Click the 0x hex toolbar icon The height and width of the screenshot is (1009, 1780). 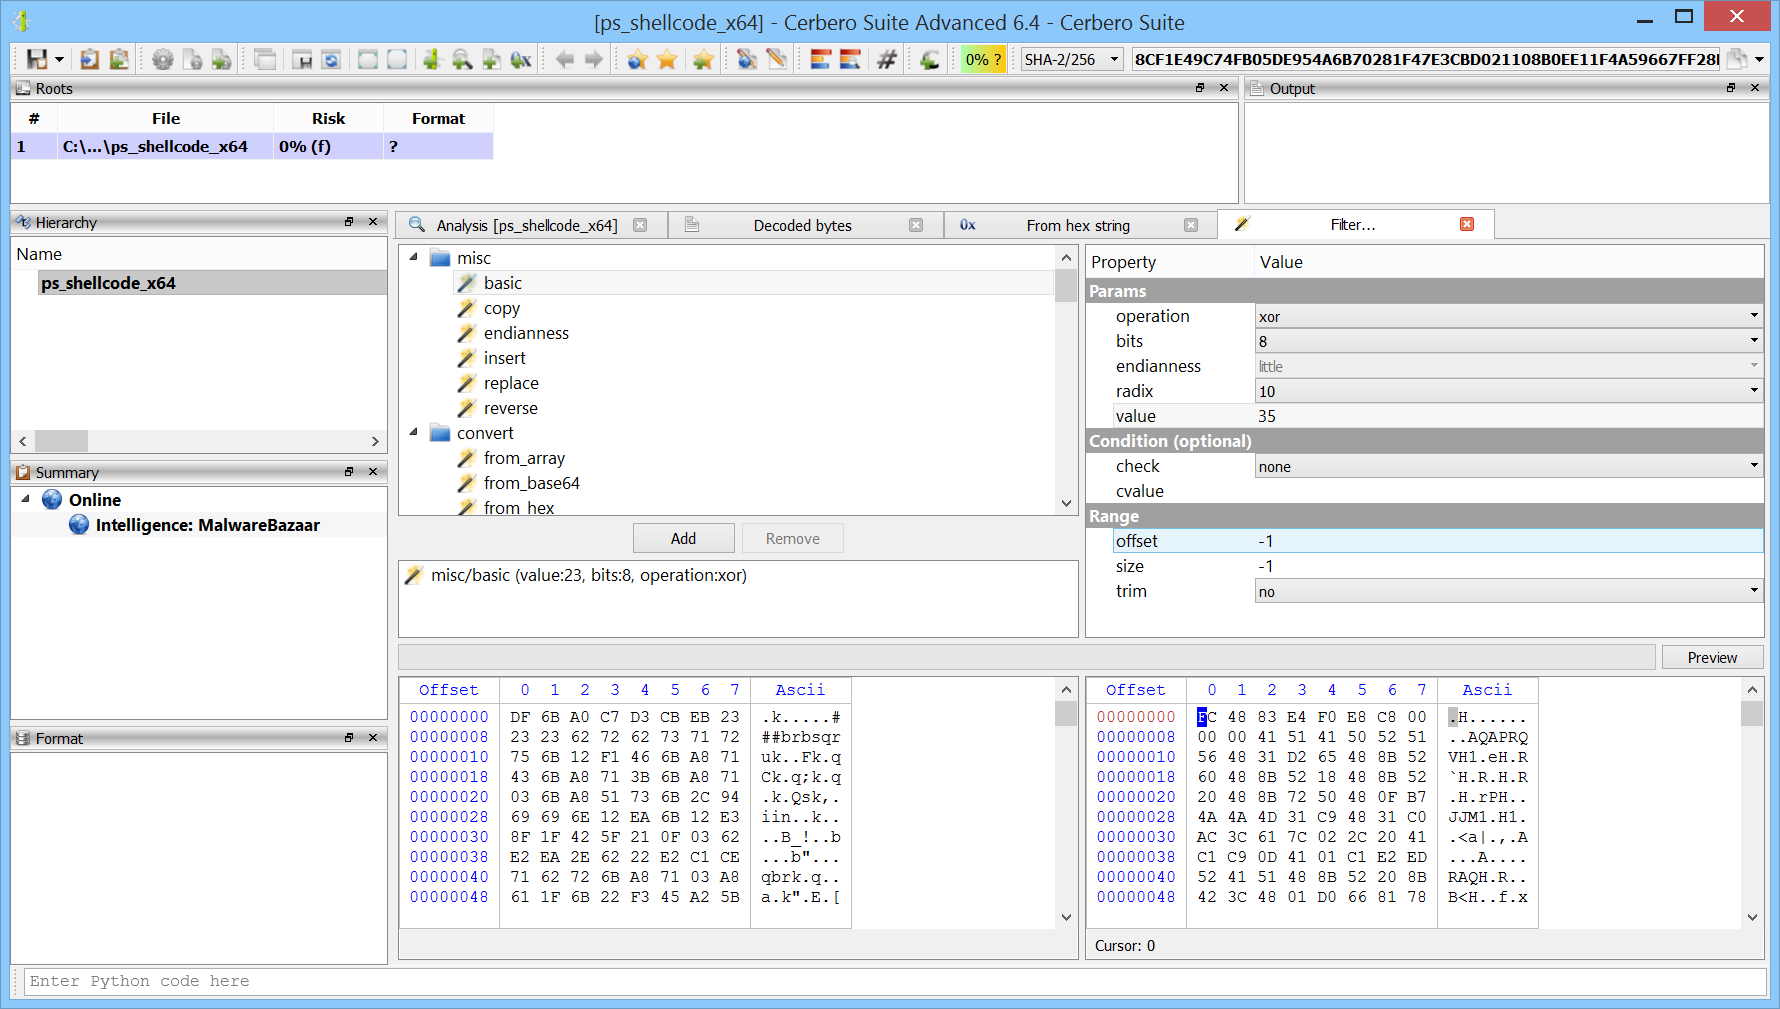(521, 59)
